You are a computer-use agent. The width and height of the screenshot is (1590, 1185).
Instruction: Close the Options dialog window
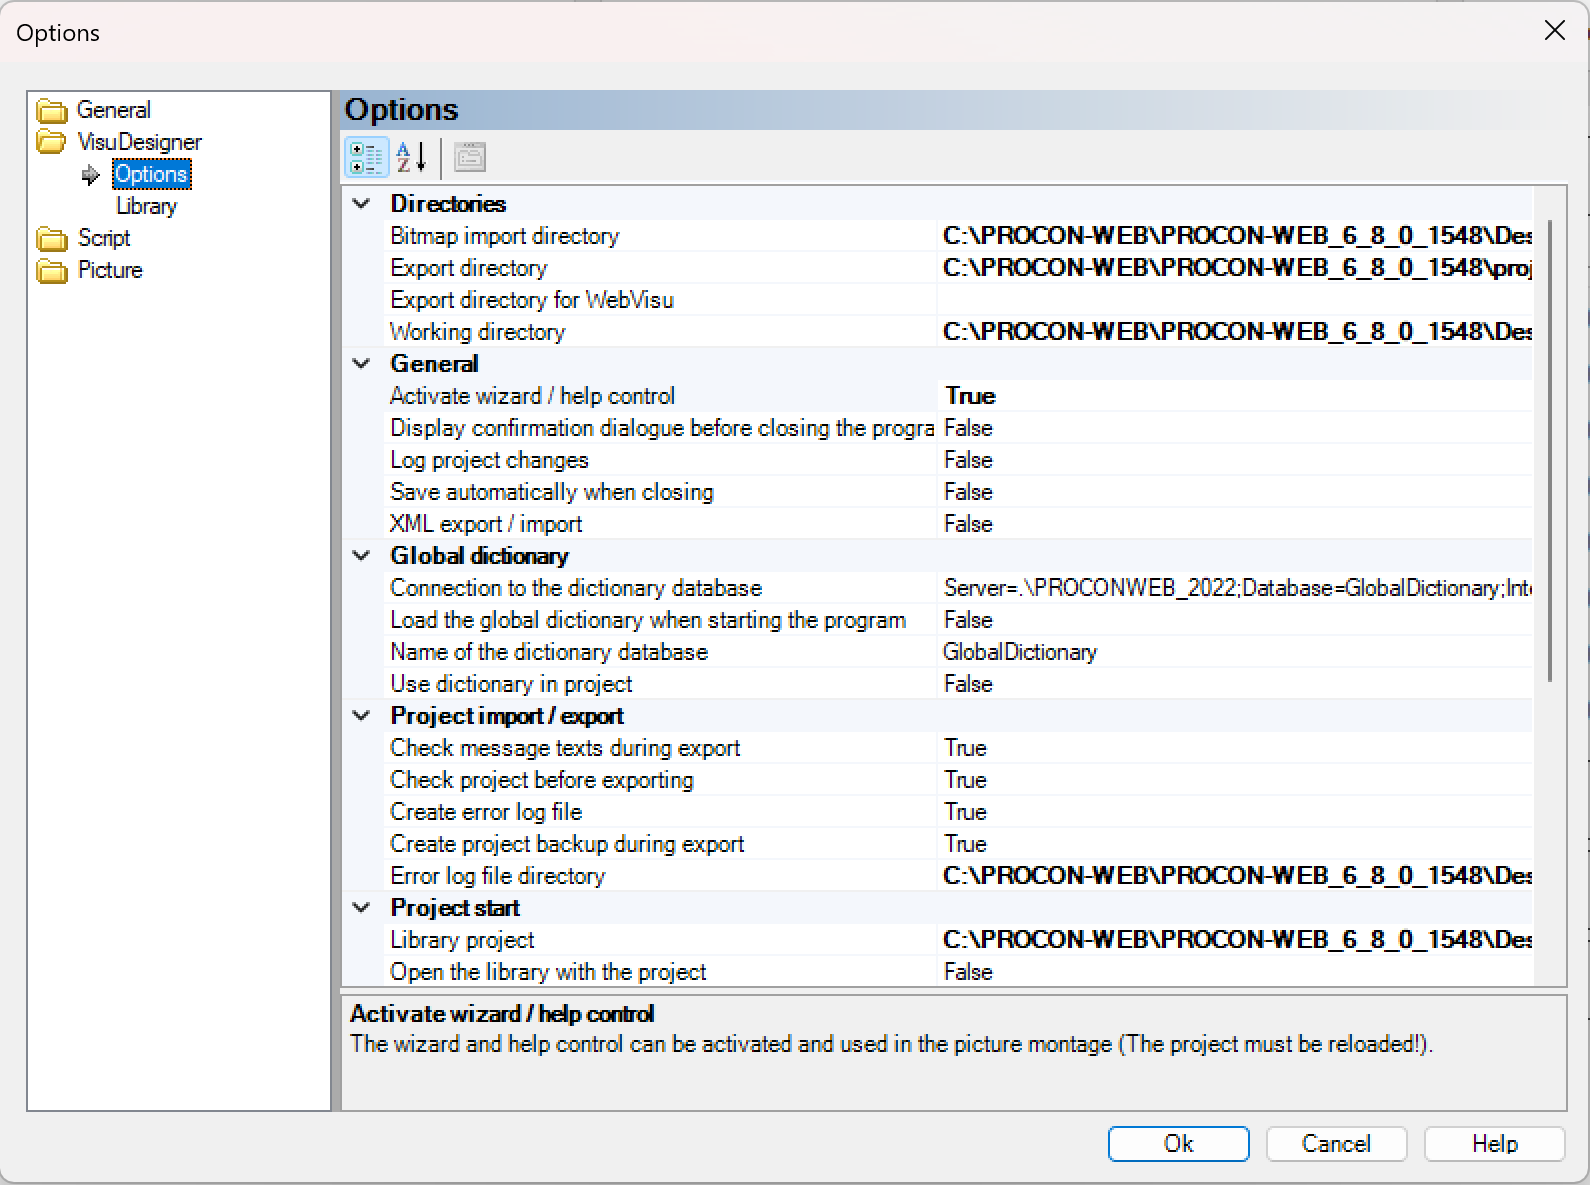pos(1554,31)
